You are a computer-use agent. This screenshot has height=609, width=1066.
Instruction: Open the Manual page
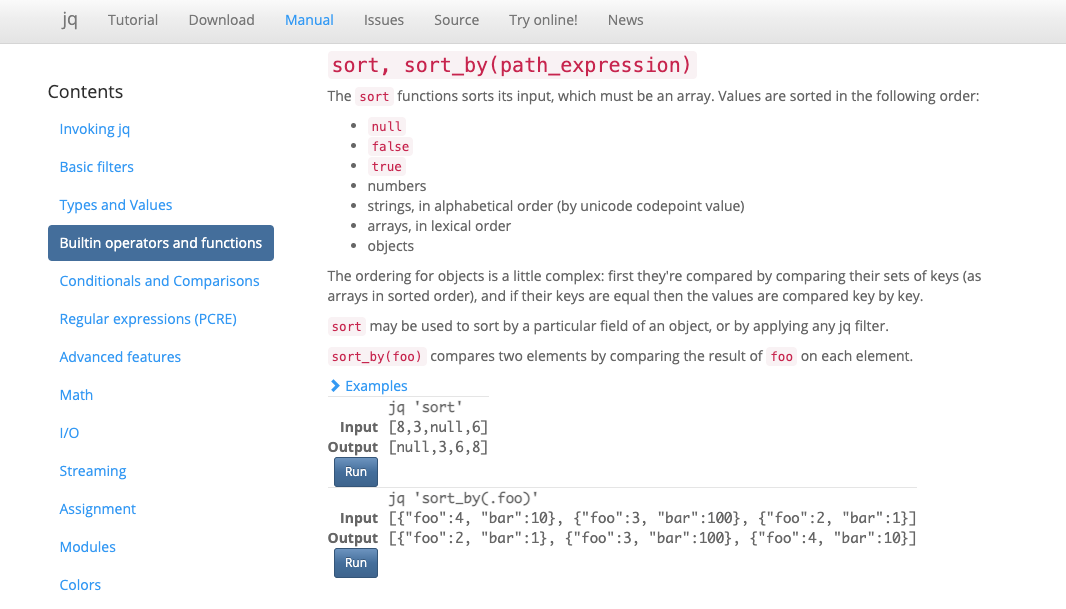308,20
